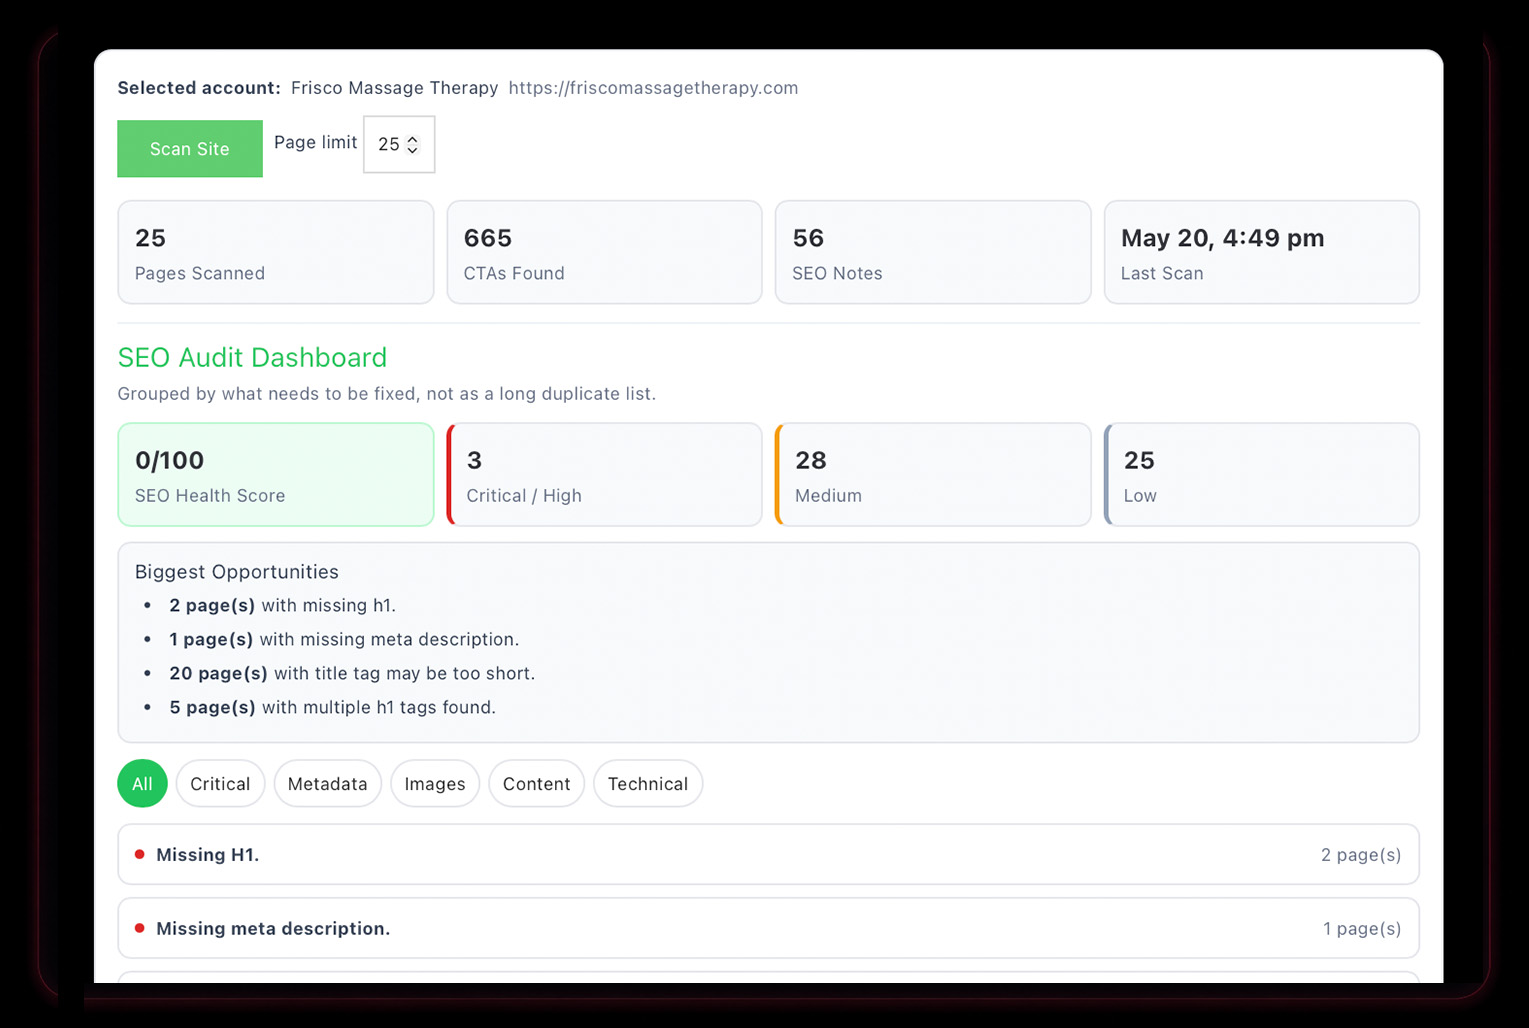Switch to the Content filter
Screen dimensions: 1529x1028
[x=536, y=784]
